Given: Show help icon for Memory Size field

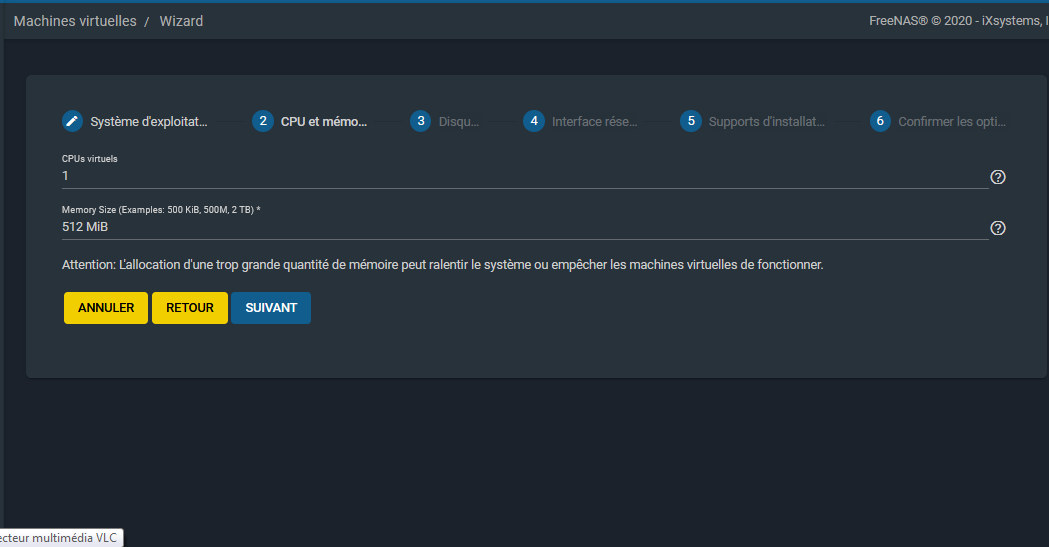Looking at the screenshot, I should point(997,228).
